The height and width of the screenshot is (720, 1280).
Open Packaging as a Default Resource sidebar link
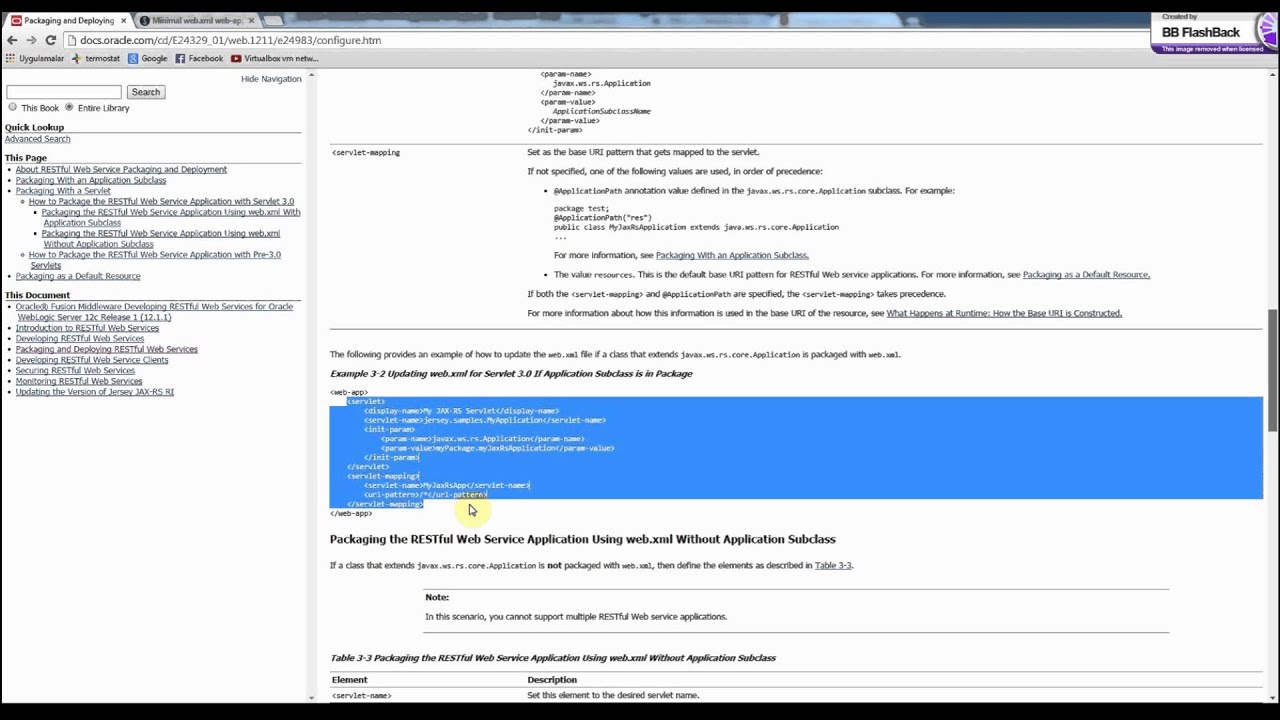pyautogui.click(x=78, y=276)
